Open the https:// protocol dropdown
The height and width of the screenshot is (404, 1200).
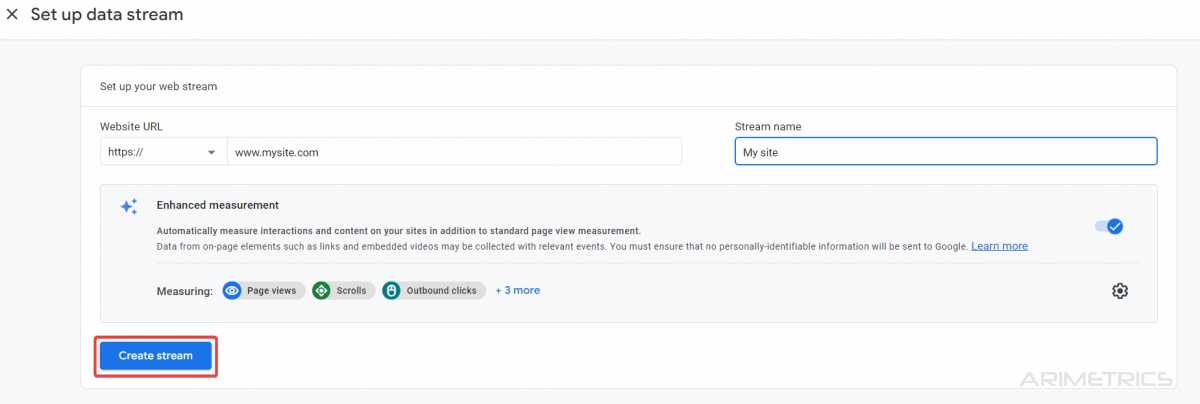pos(163,152)
